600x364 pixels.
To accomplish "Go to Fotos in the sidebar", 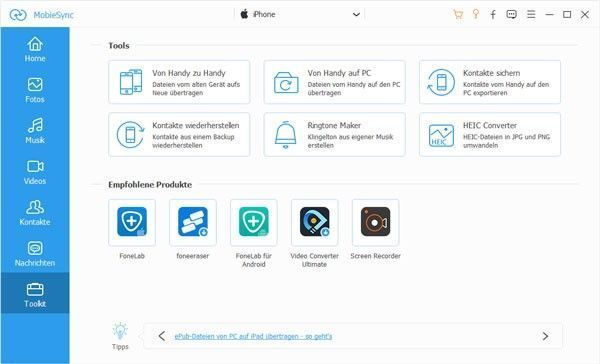I will click(35, 90).
